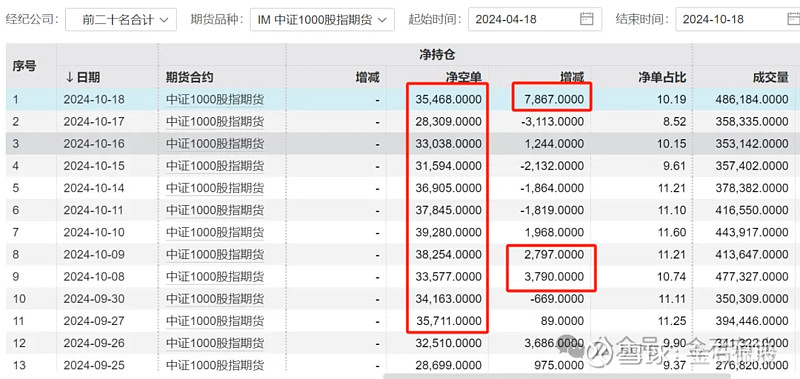
Task: Select date cell 2024-09-26
Action: tap(94, 343)
